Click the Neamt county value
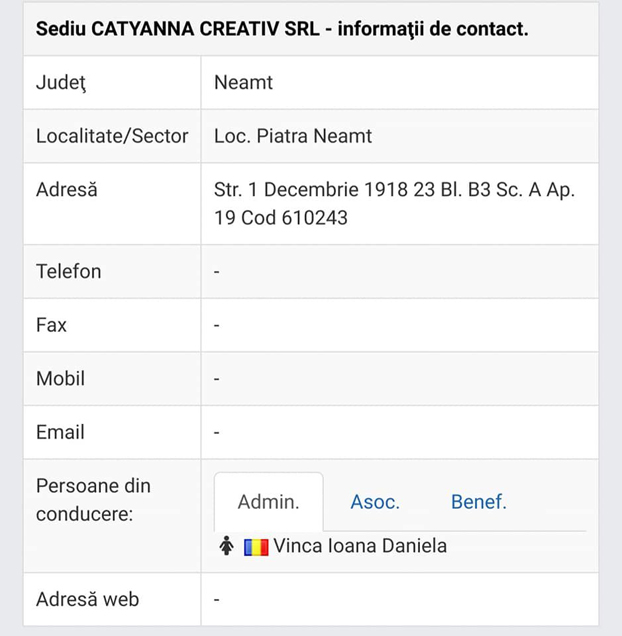622x636 pixels. (x=243, y=82)
